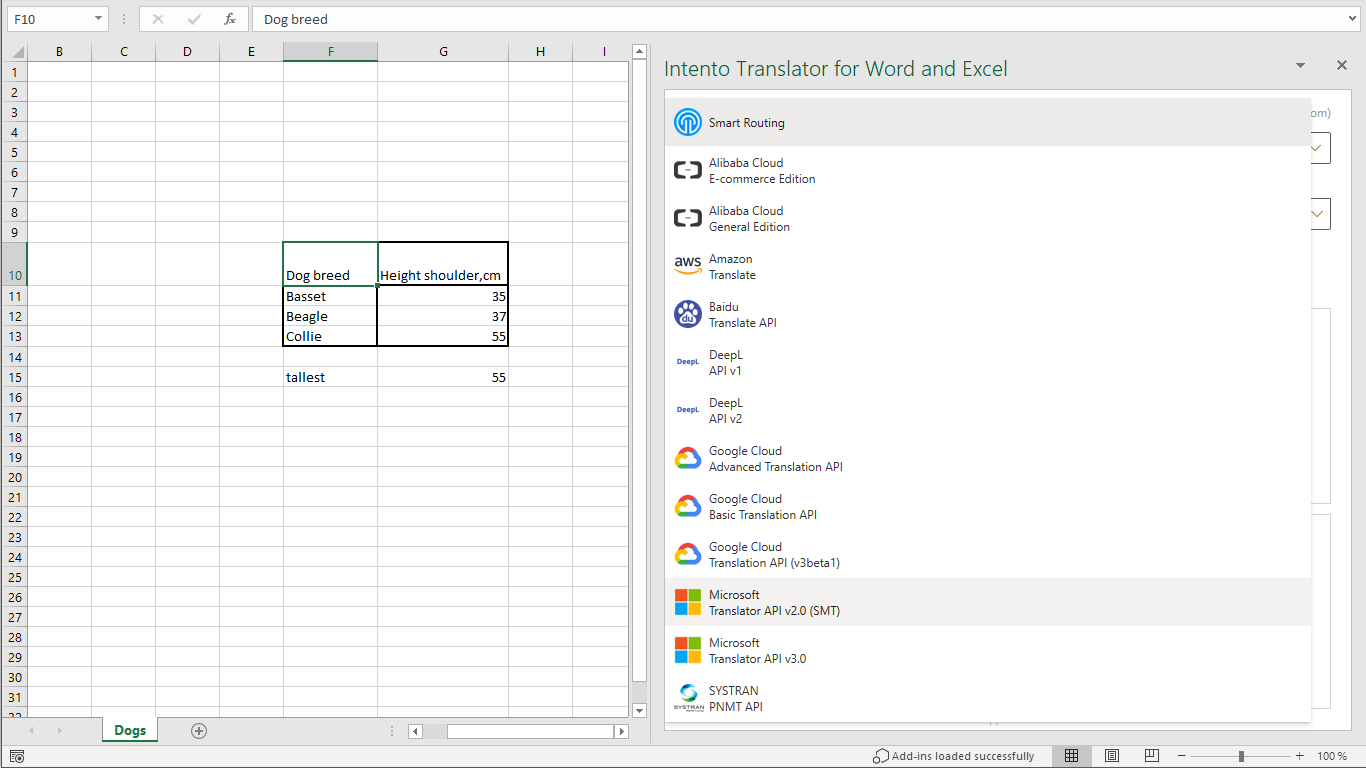This screenshot has width=1366, height=768.
Task: Select the Beagle cell
Action: coord(330,316)
